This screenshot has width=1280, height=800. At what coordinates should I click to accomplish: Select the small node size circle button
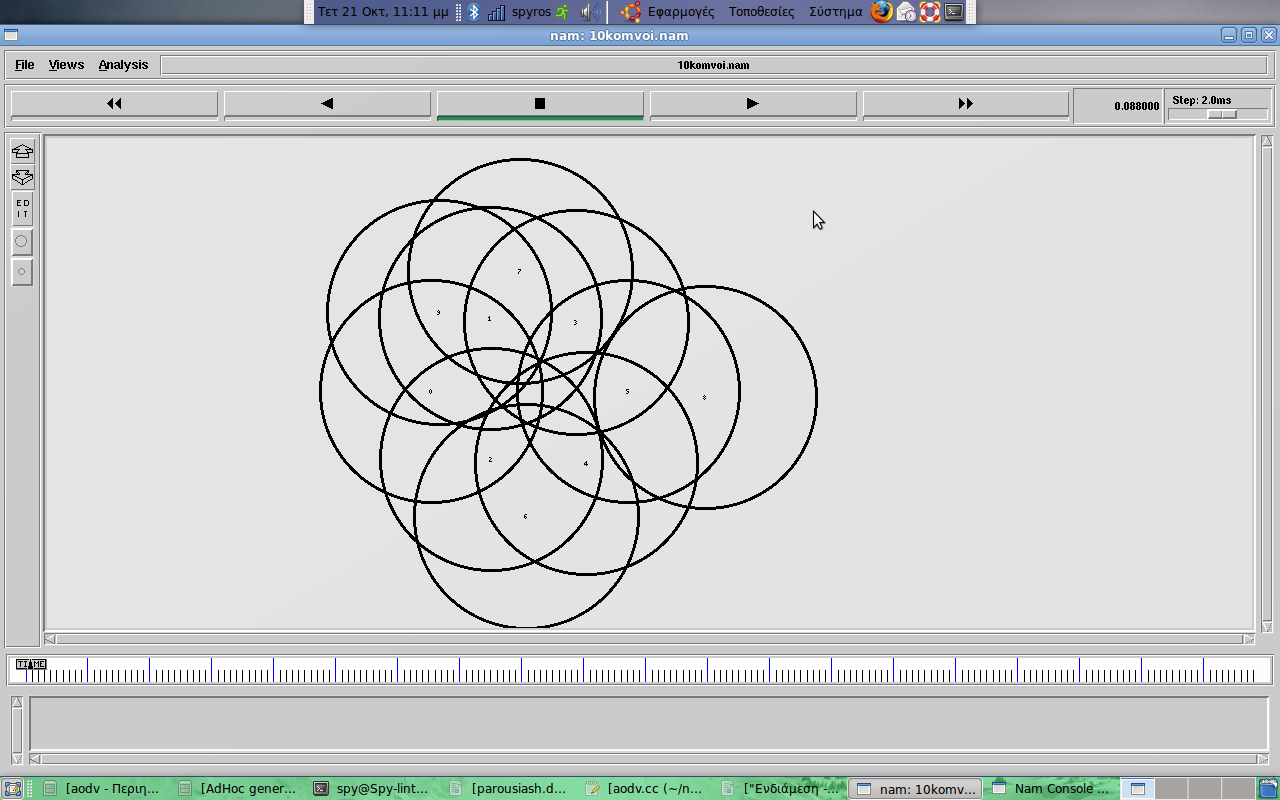click(22, 271)
